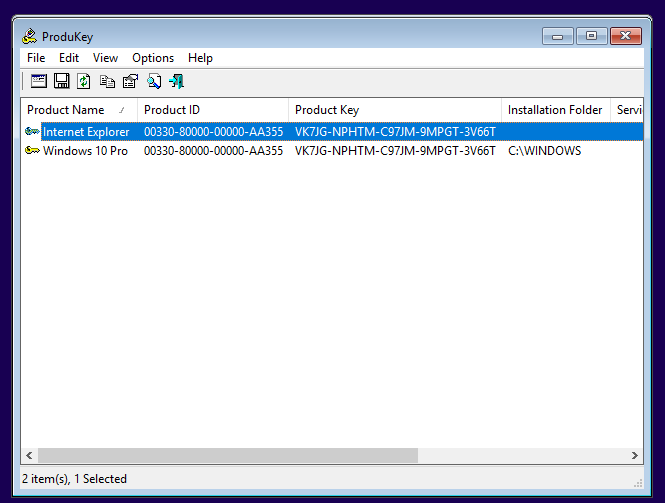Select the Internet Explorer row name
Viewport: 665px width, 503px height.
click(86, 132)
